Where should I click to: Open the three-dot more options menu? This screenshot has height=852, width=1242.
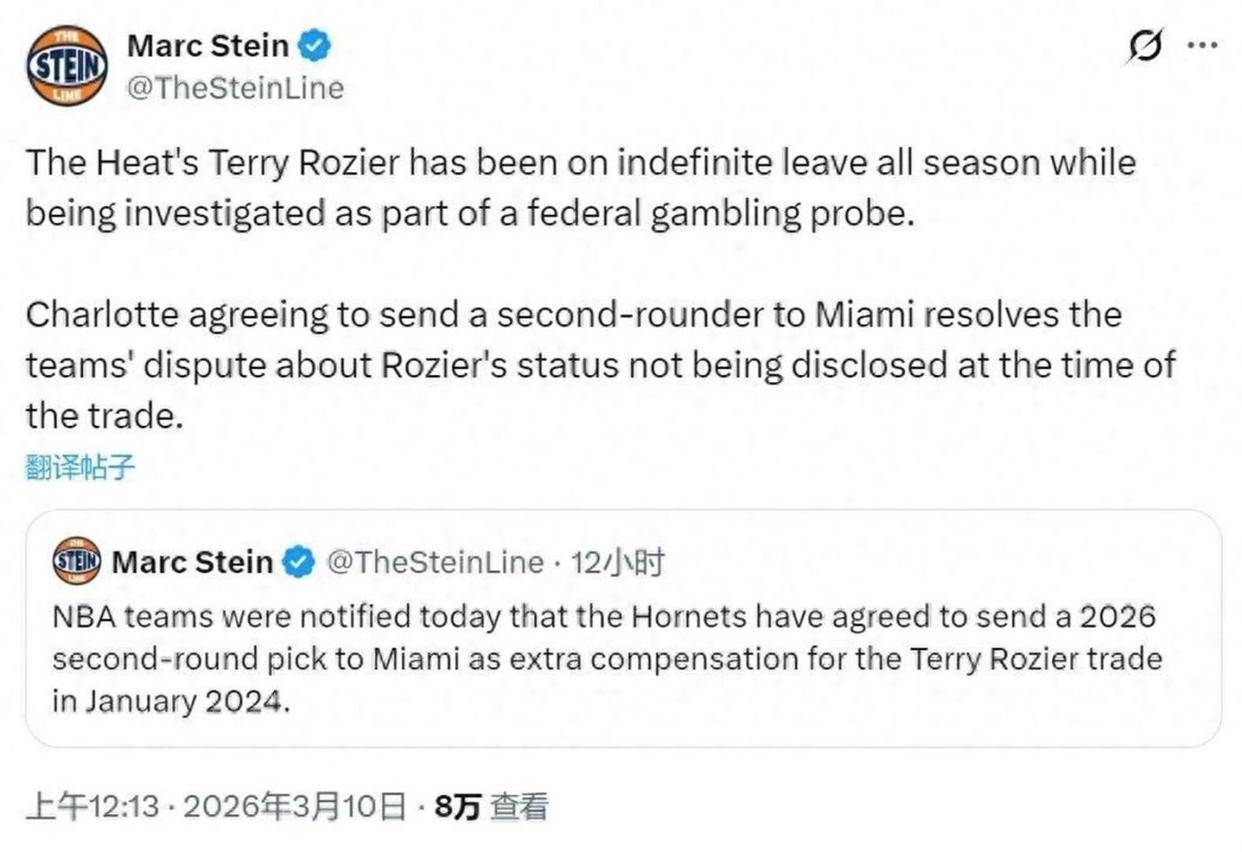[x=1201, y=46]
